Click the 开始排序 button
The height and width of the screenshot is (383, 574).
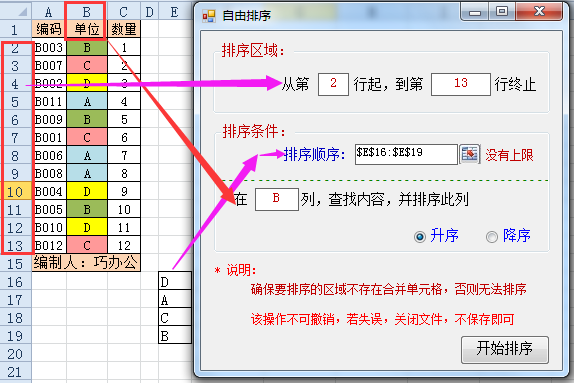[505, 349]
